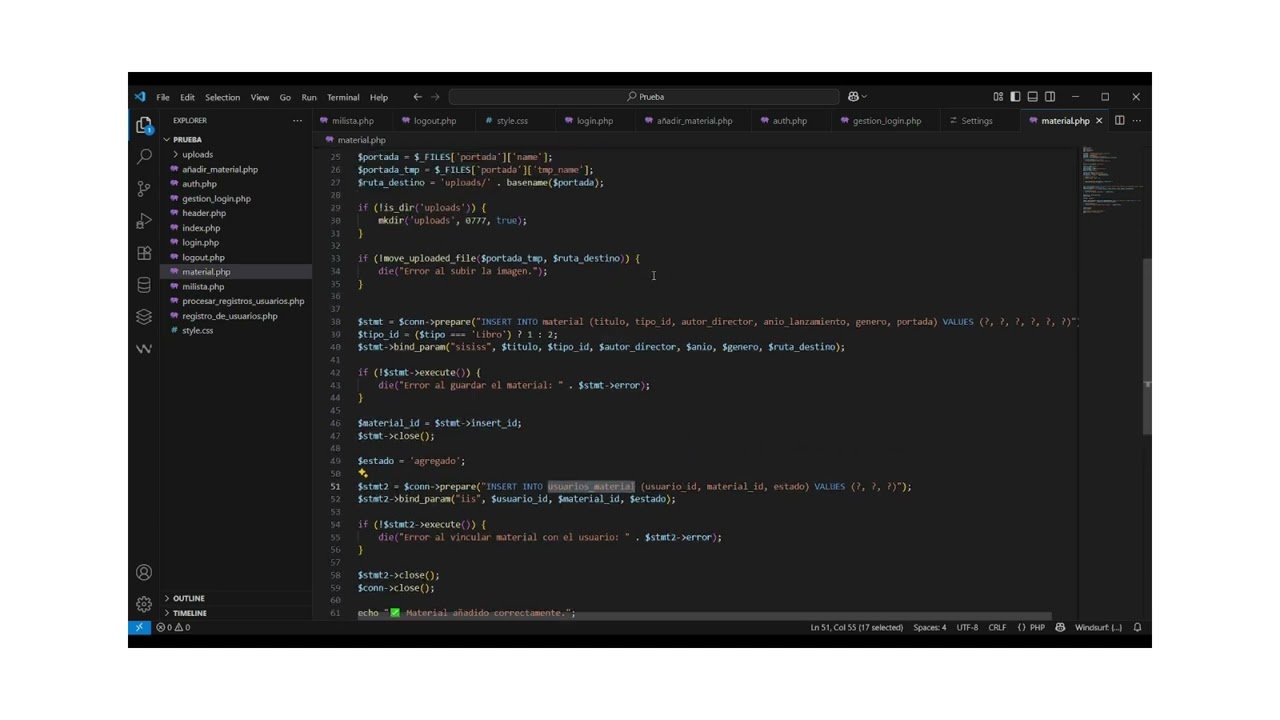This screenshot has height=720, width=1280.
Task: Switch to the milista.php tab
Action: click(x=353, y=121)
